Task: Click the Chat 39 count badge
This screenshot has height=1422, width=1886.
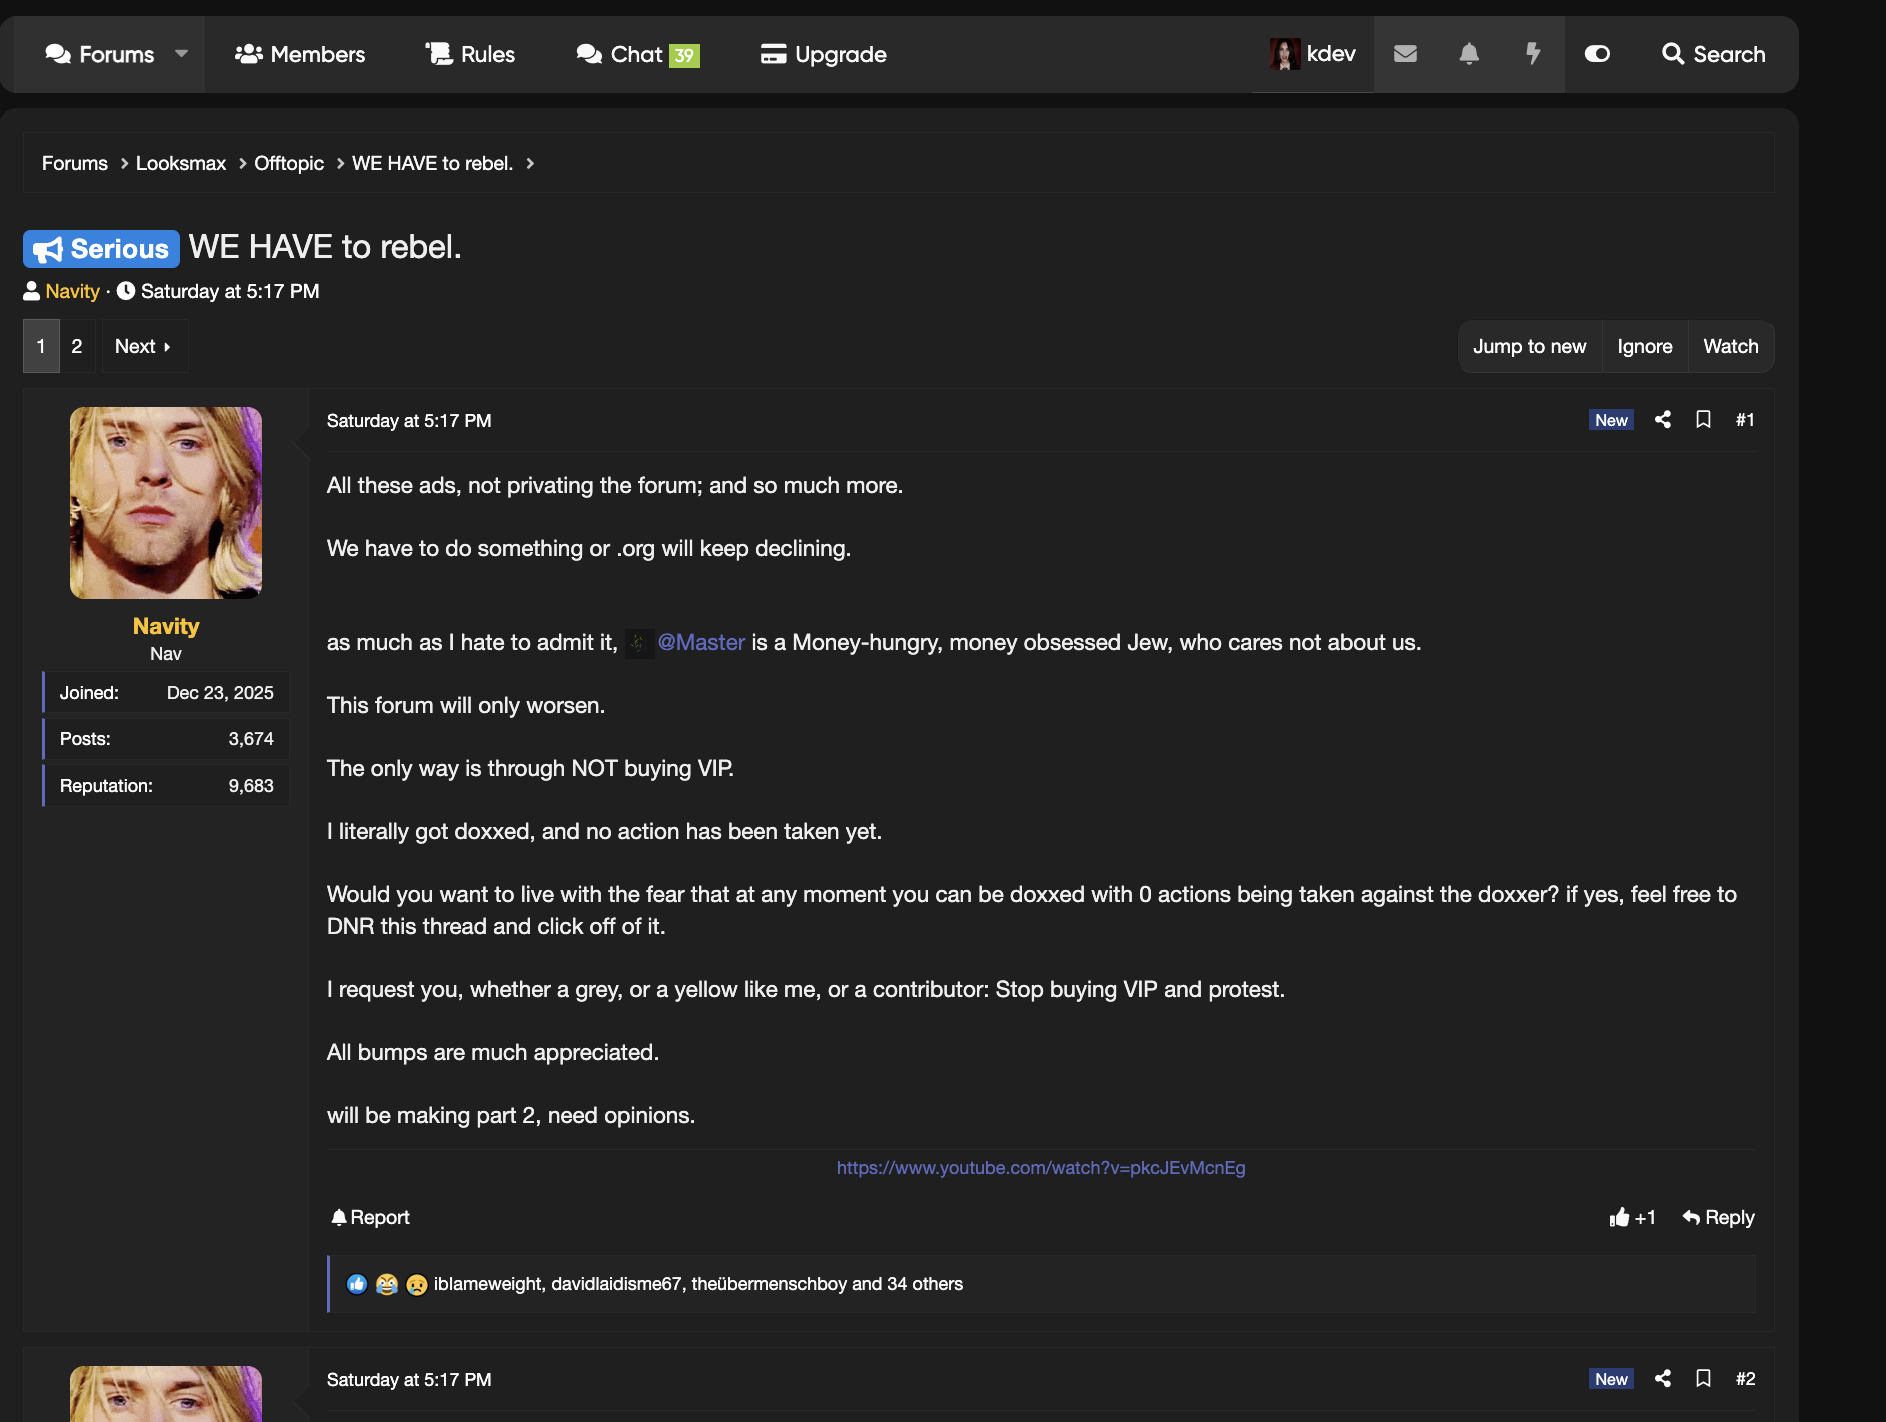Action: point(684,55)
